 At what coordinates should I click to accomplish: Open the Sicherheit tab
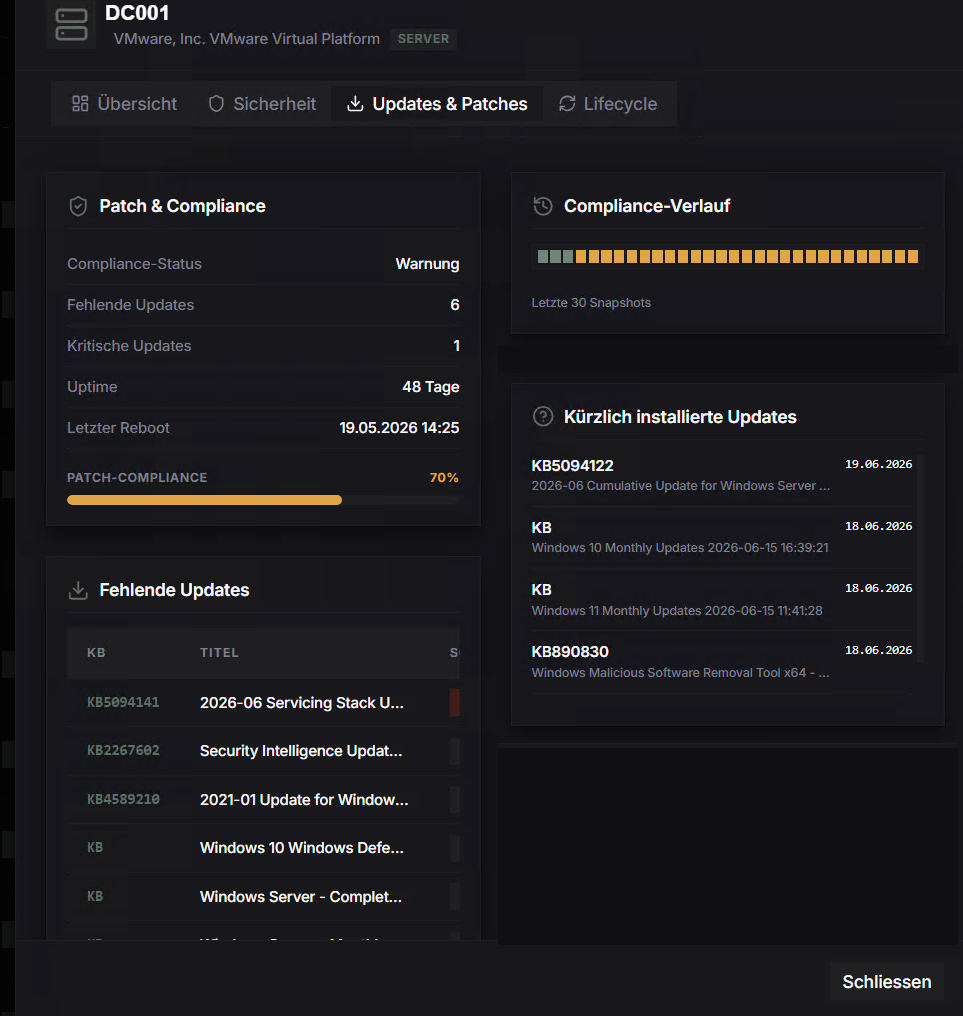coord(262,104)
